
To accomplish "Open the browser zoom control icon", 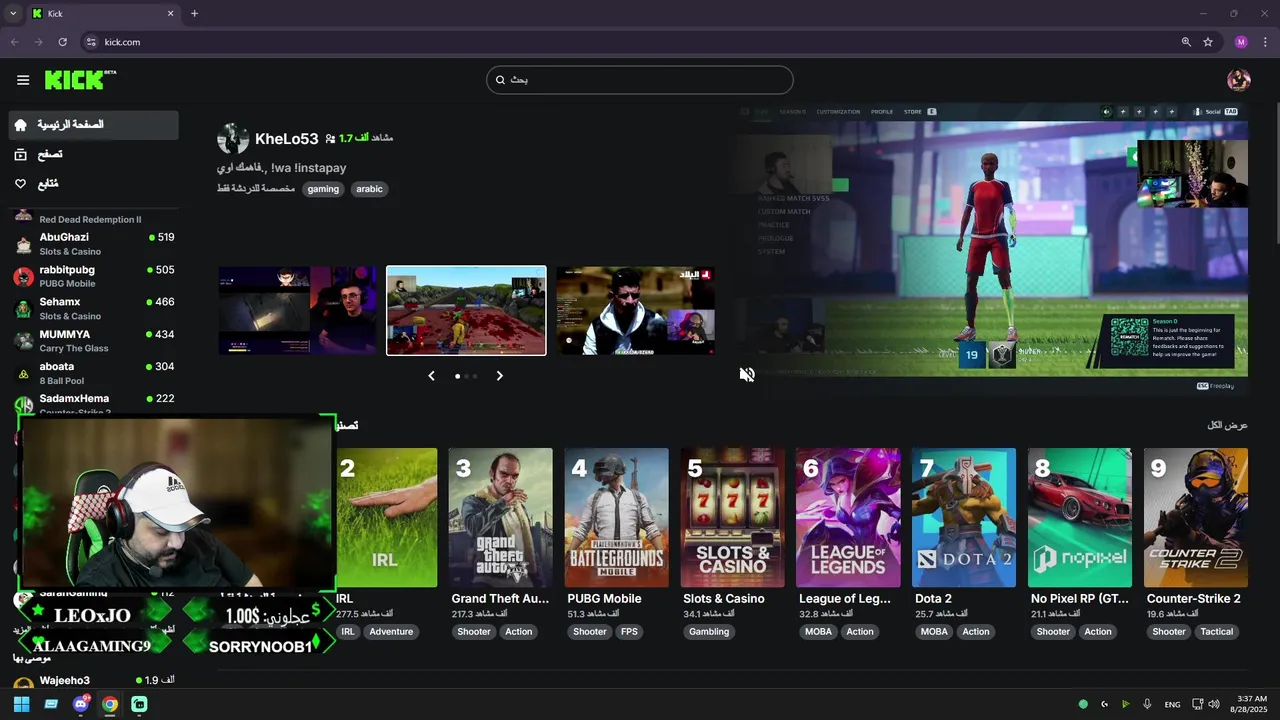I will (x=1186, y=42).
